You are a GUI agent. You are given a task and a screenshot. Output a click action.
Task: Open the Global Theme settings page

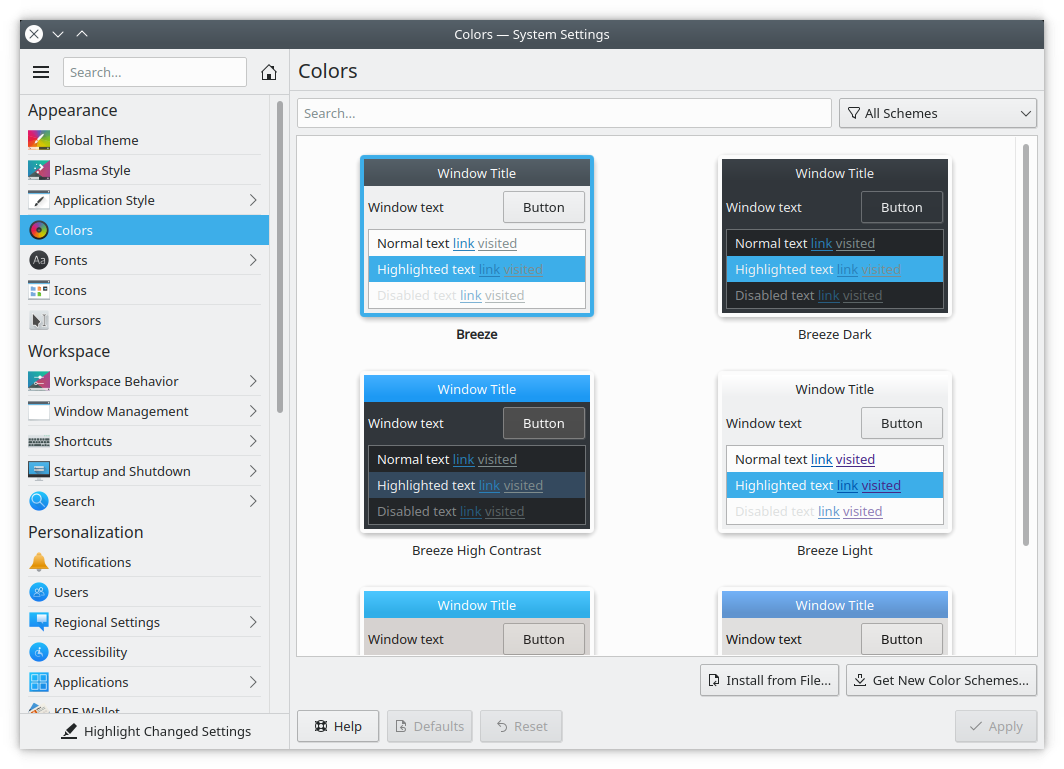point(145,140)
